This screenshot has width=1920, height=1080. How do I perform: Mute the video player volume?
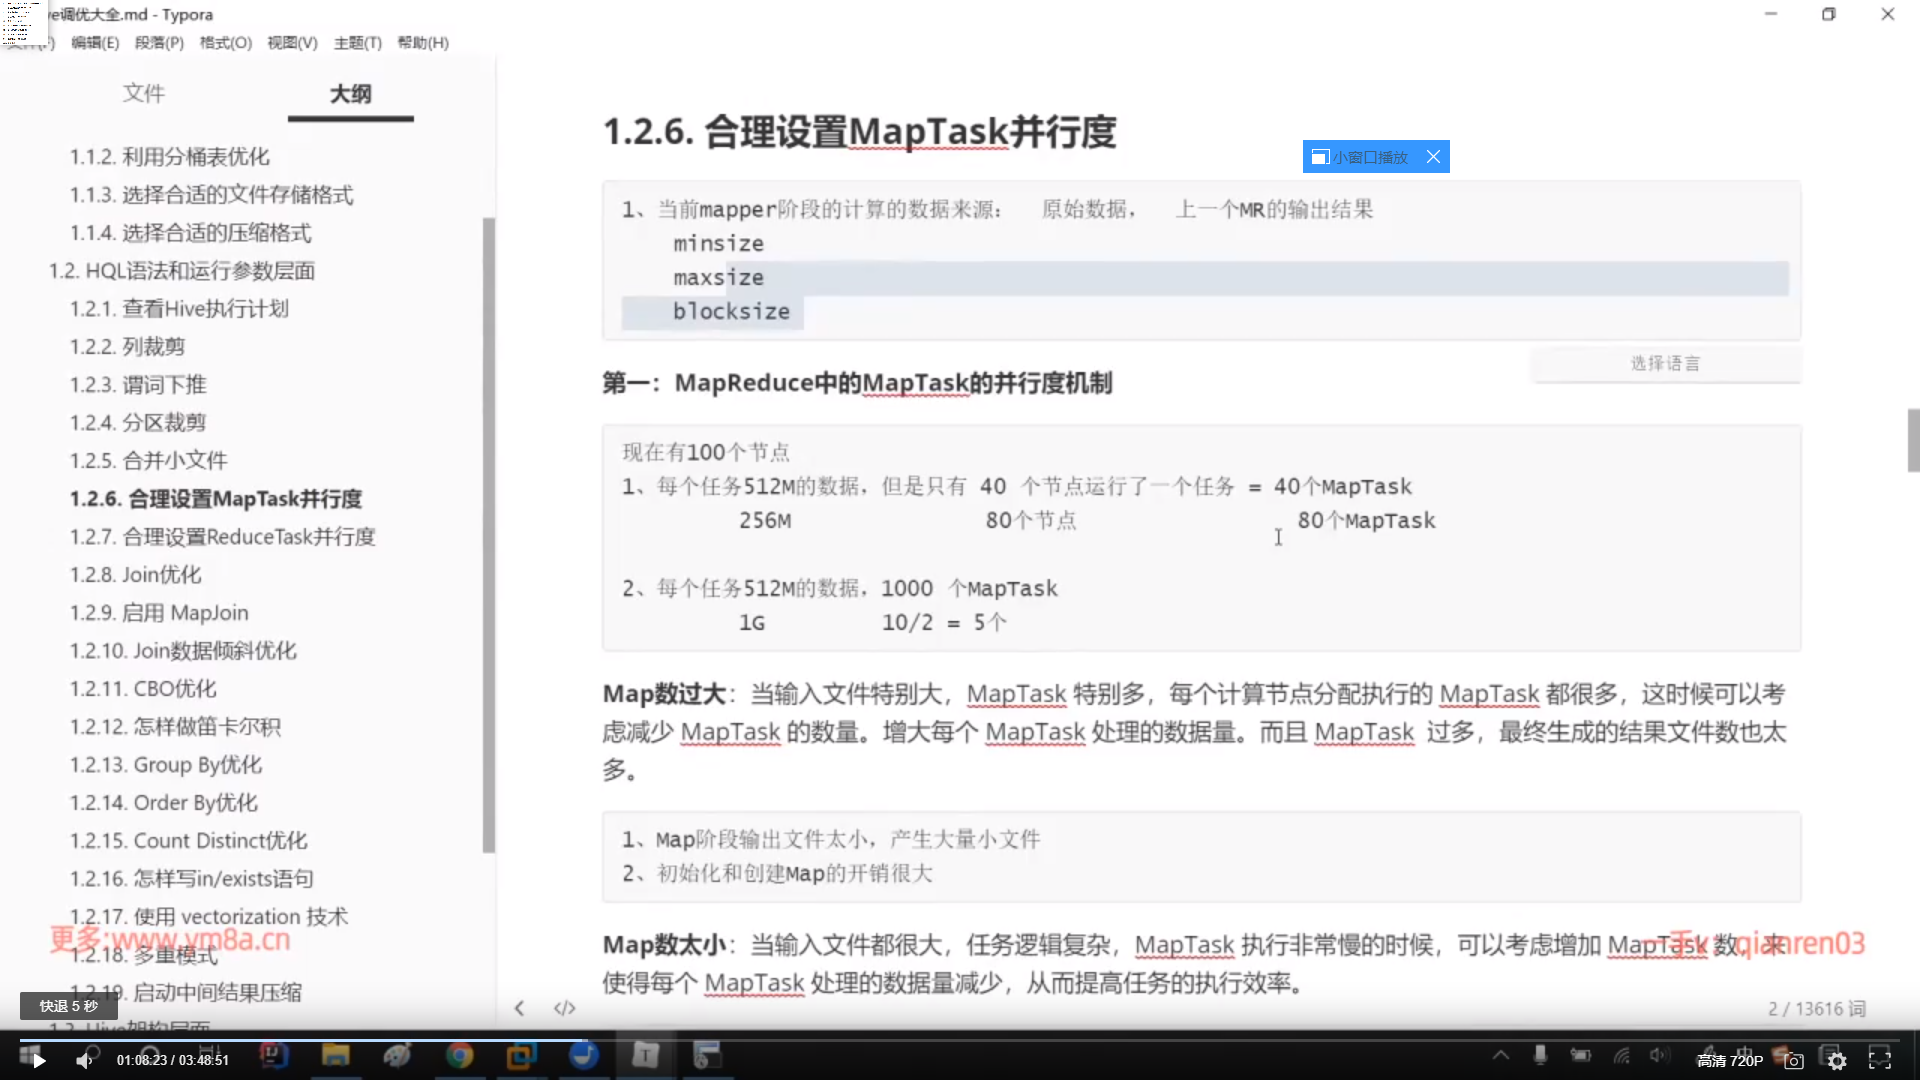pyautogui.click(x=84, y=1060)
